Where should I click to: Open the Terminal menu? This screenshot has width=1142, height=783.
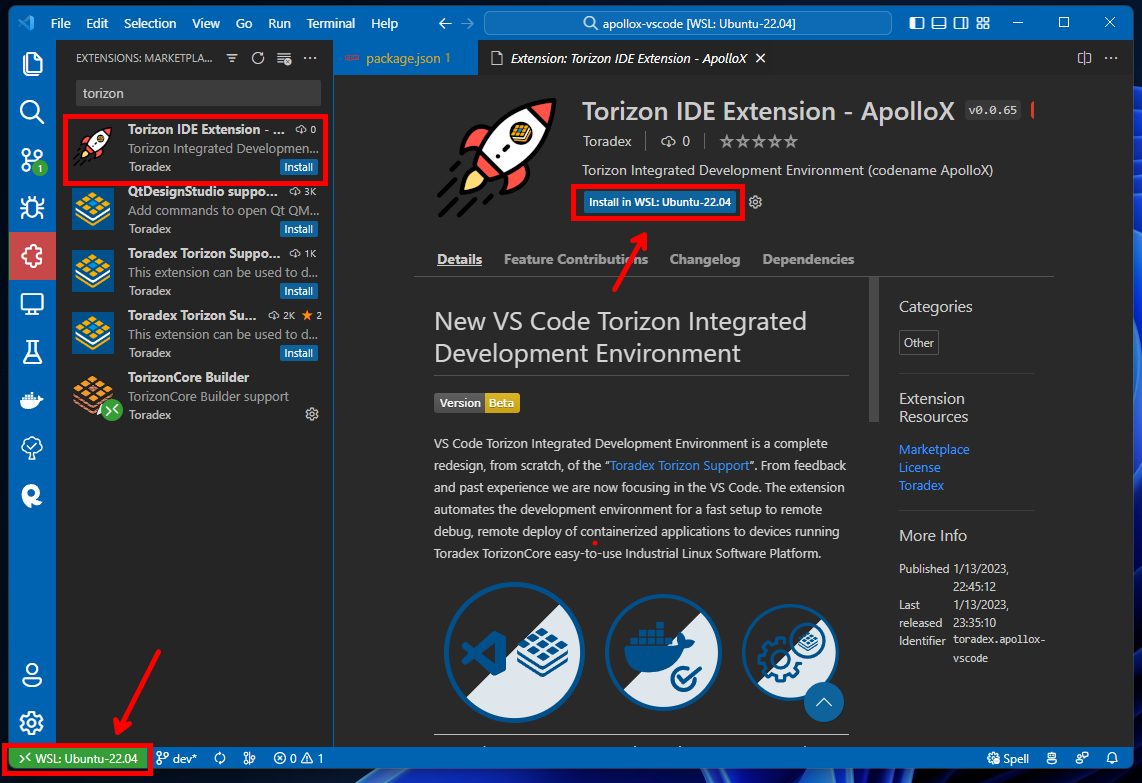click(x=330, y=23)
